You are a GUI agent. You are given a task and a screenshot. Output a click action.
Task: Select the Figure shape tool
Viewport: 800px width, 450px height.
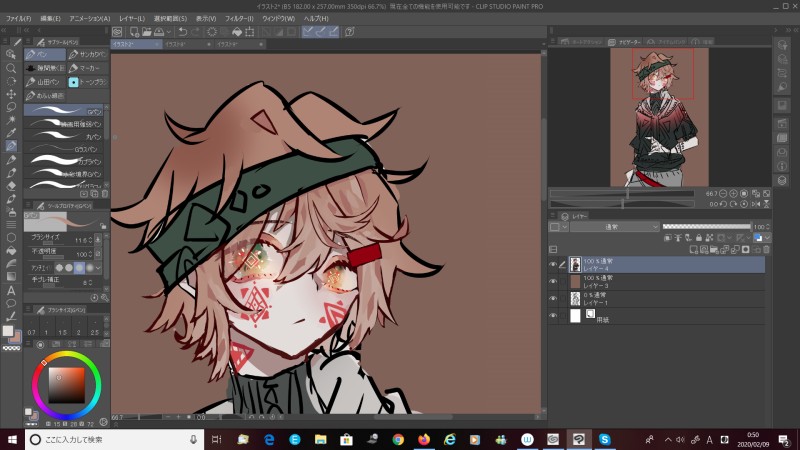pyautogui.click(x=11, y=238)
